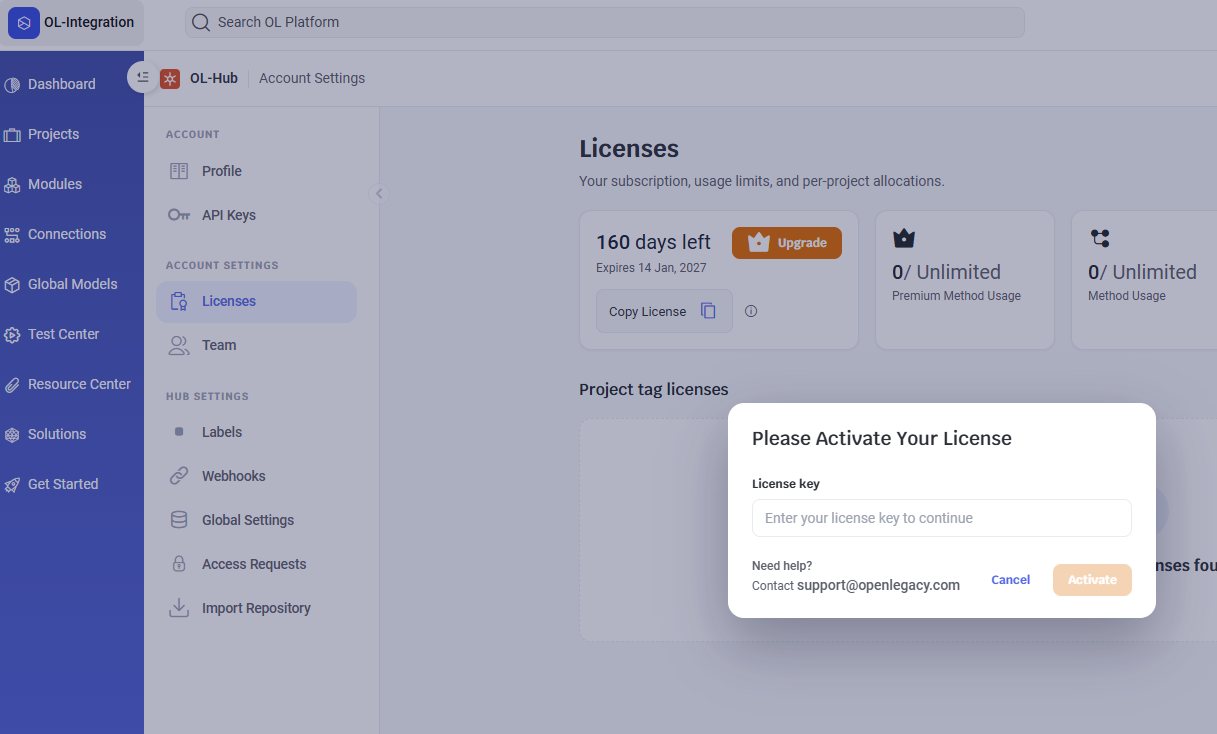This screenshot has width=1217, height=734.
Task: Click the Modules cubes icon
Action: click(x=12, y=184)
